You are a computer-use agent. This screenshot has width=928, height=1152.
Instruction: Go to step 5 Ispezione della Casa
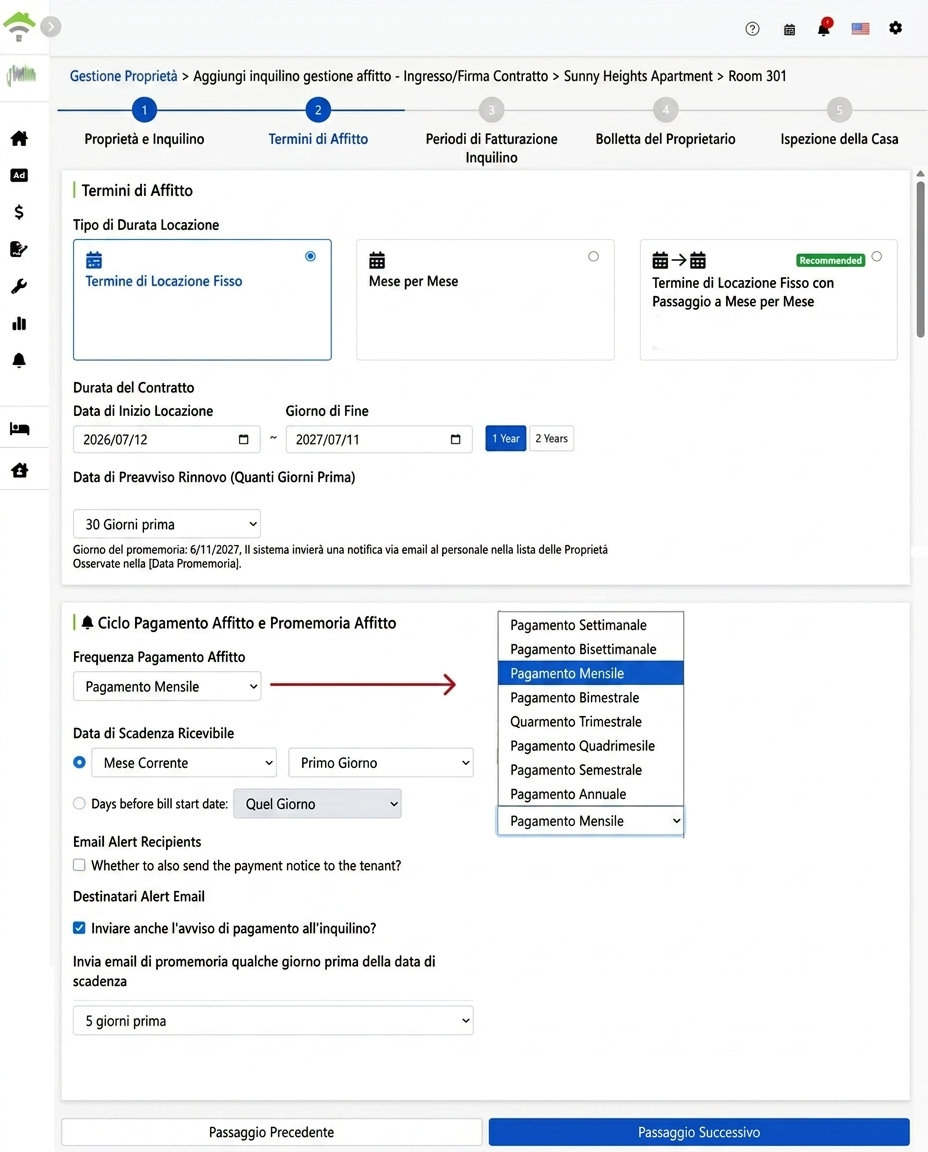click(839, 110)
